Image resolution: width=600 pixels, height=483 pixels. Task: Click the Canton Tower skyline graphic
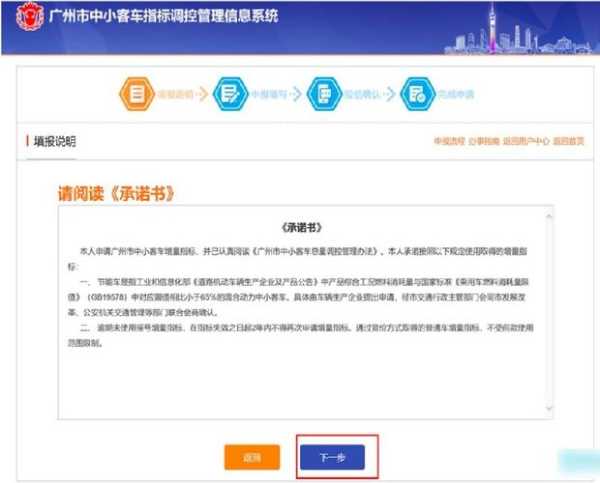point(495,28)
